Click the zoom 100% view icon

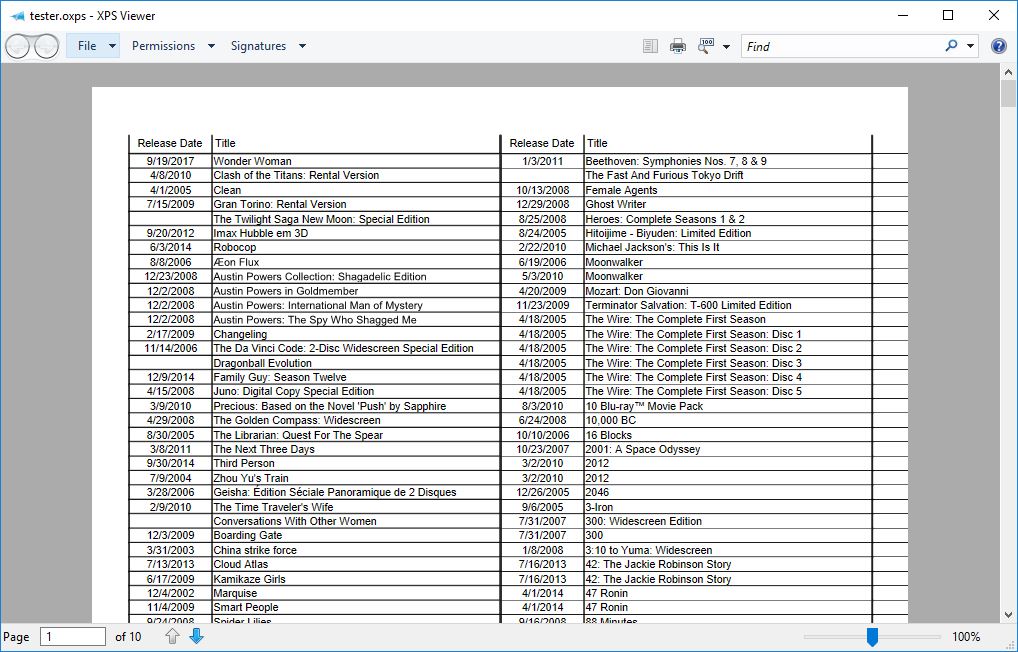(x=706, y=45)
